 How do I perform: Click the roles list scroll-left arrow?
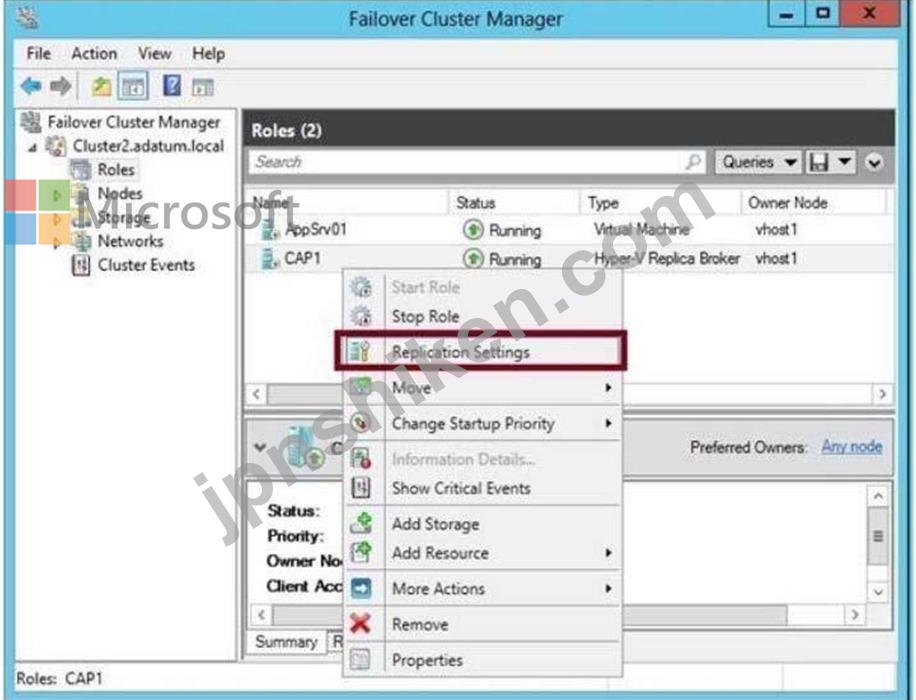[256, 394]
